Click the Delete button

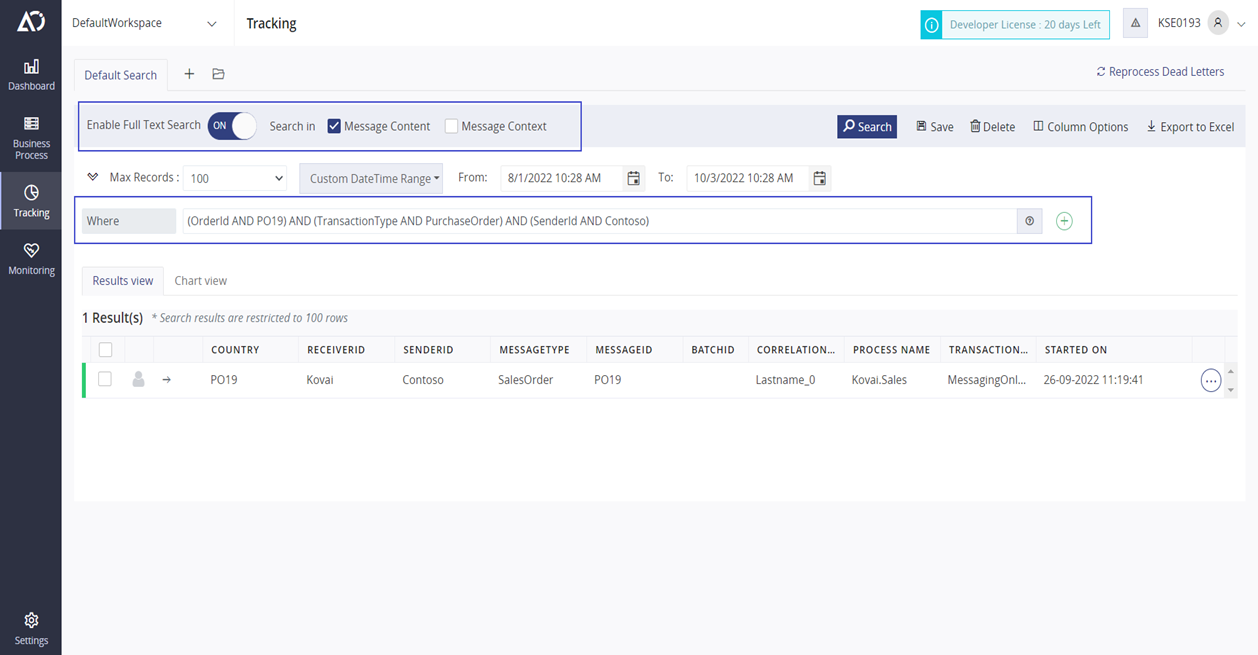992,127
